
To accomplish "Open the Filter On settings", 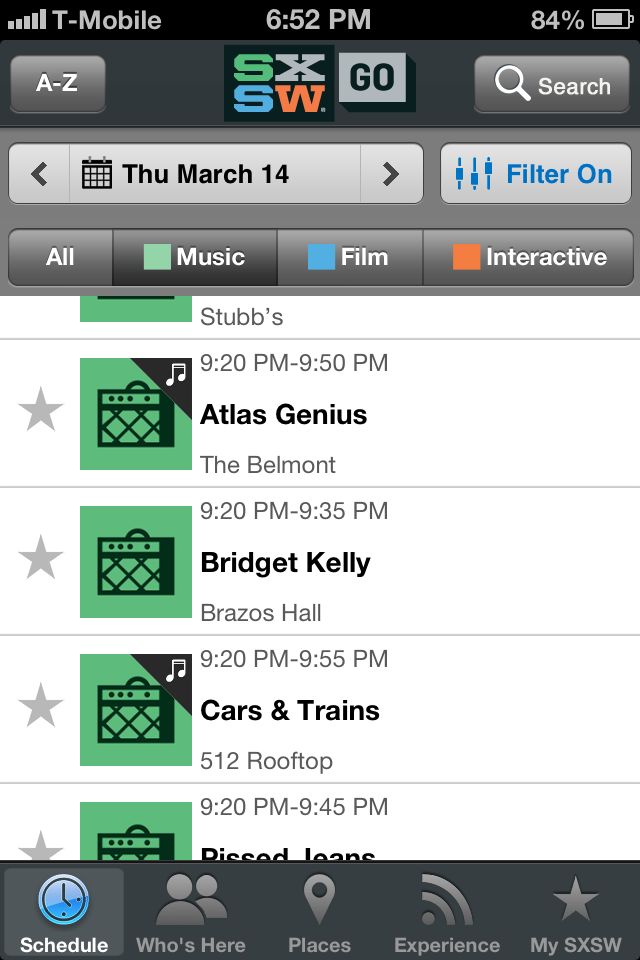I will (x=535, y=174).
